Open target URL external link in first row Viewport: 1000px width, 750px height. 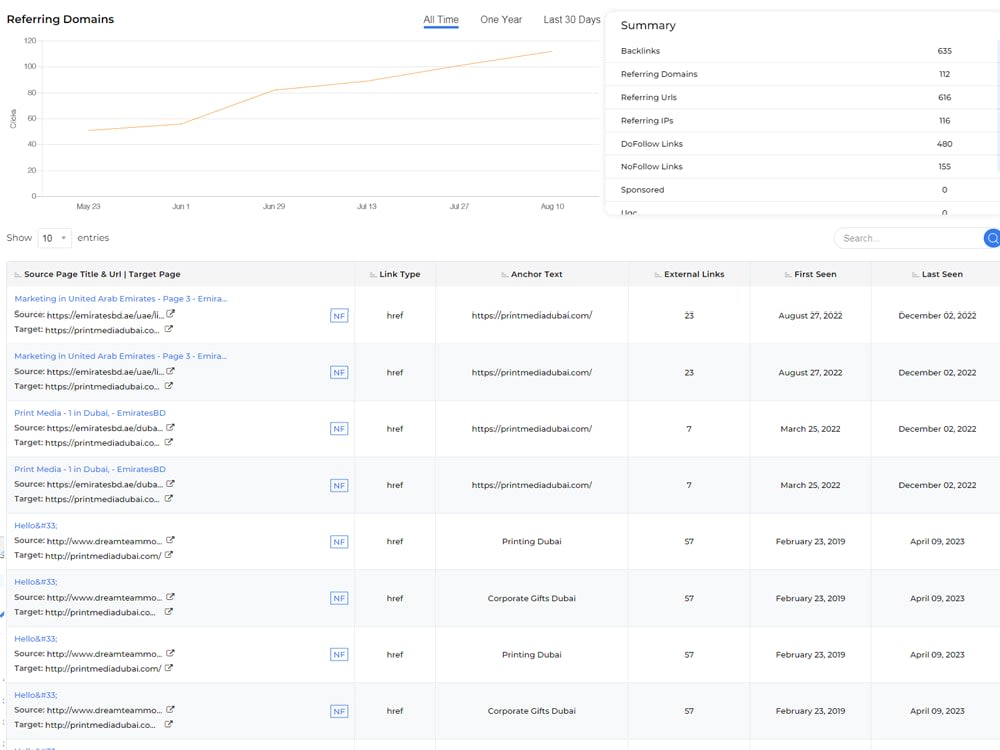point(168,329)
